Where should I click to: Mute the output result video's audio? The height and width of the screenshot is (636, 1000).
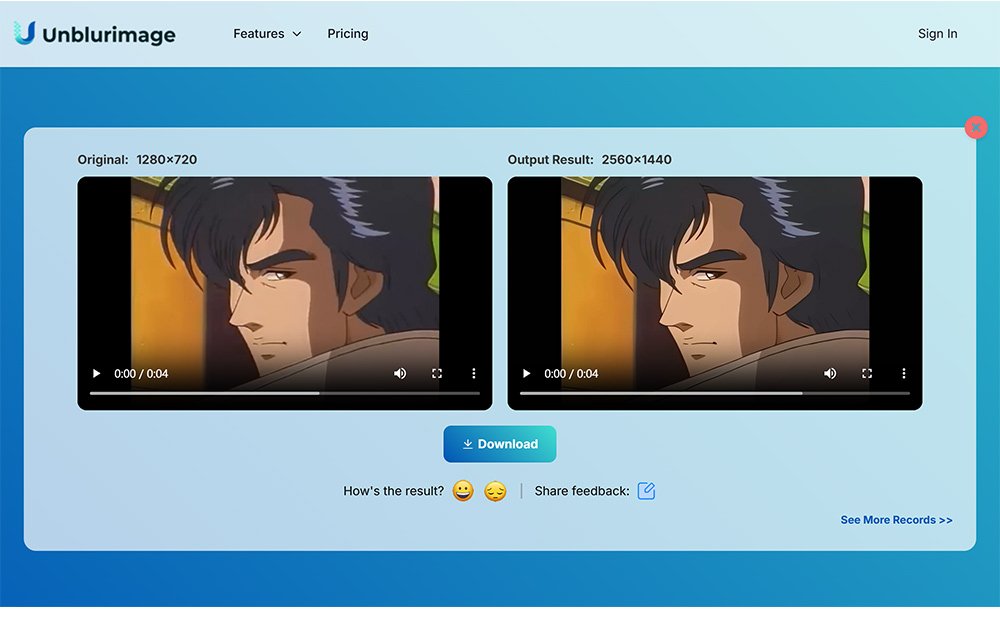(830, 374)
